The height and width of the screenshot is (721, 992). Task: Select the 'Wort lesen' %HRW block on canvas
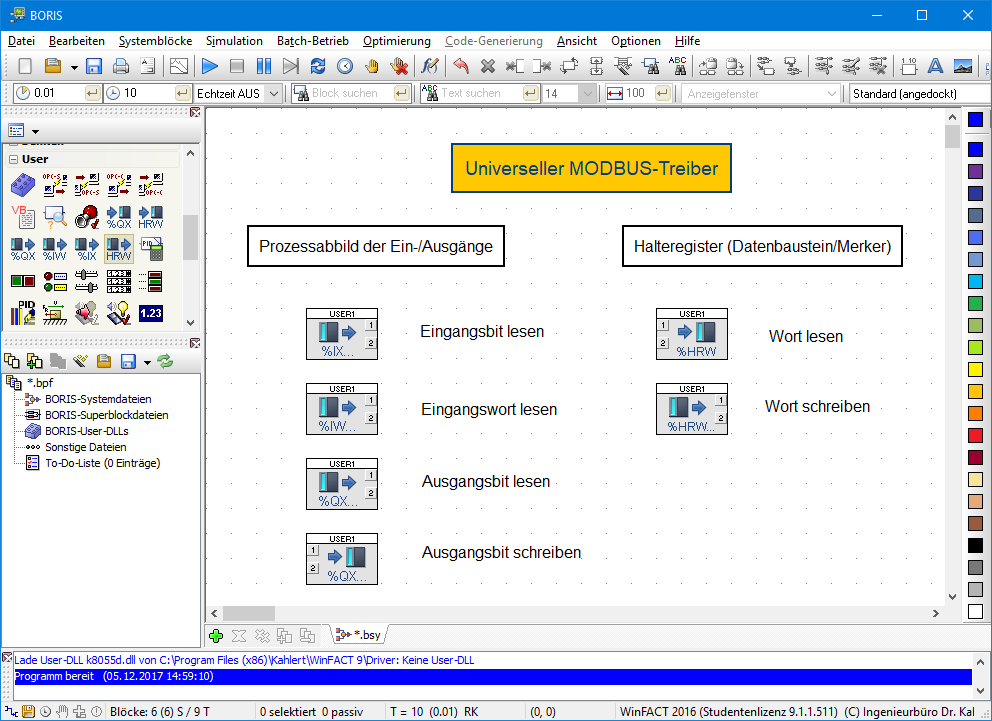(691, 334)
